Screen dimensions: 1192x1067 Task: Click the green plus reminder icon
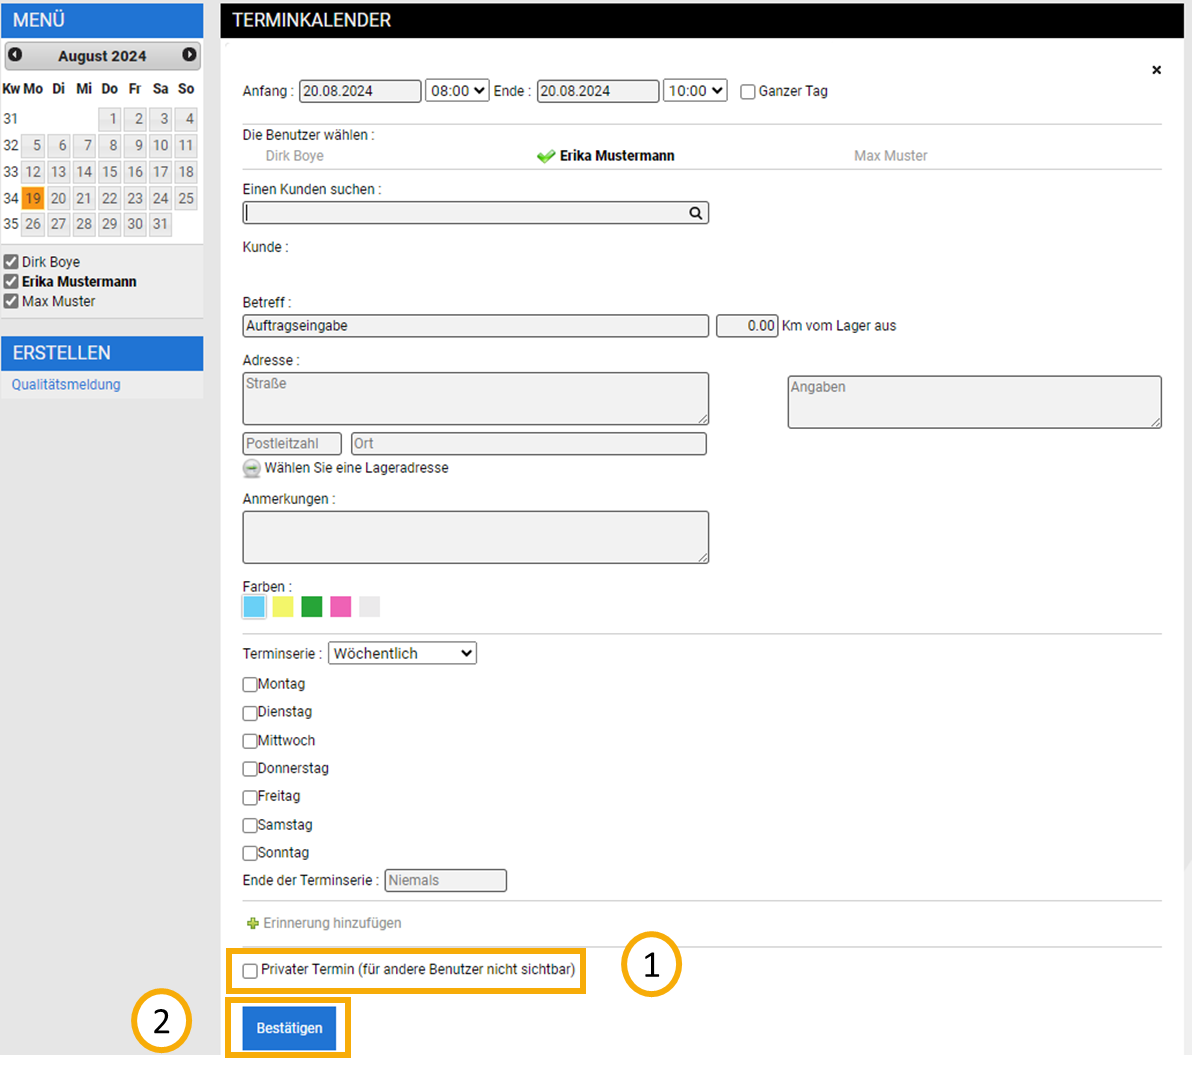(x=252, y=923)
